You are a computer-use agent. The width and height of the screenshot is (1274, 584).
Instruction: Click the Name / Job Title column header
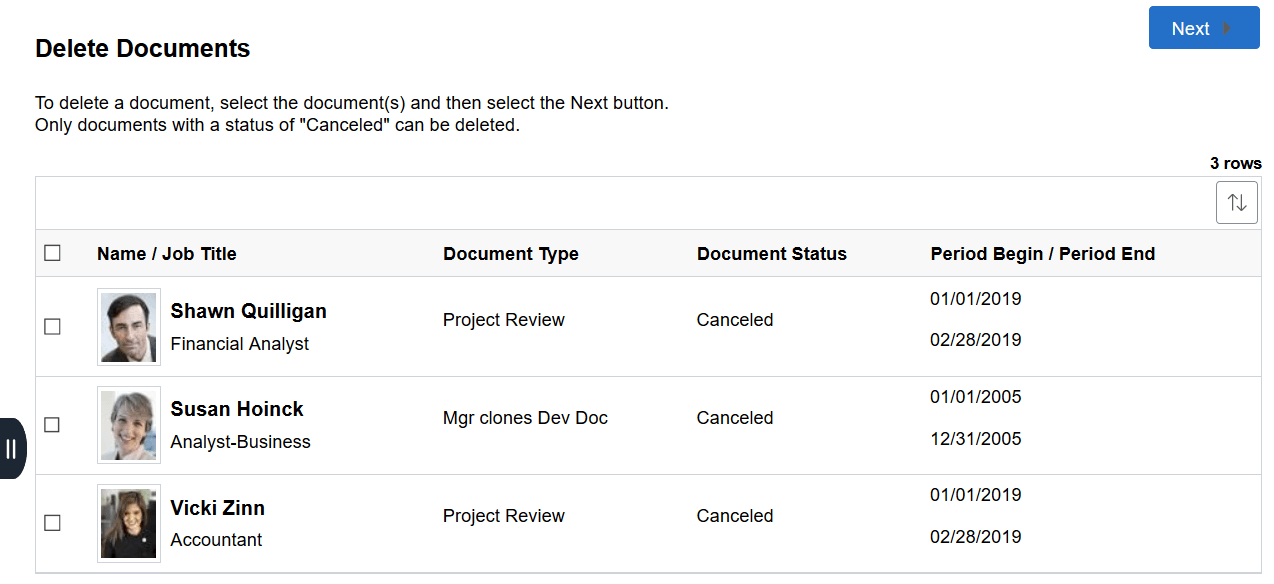(x=167, y=254)
